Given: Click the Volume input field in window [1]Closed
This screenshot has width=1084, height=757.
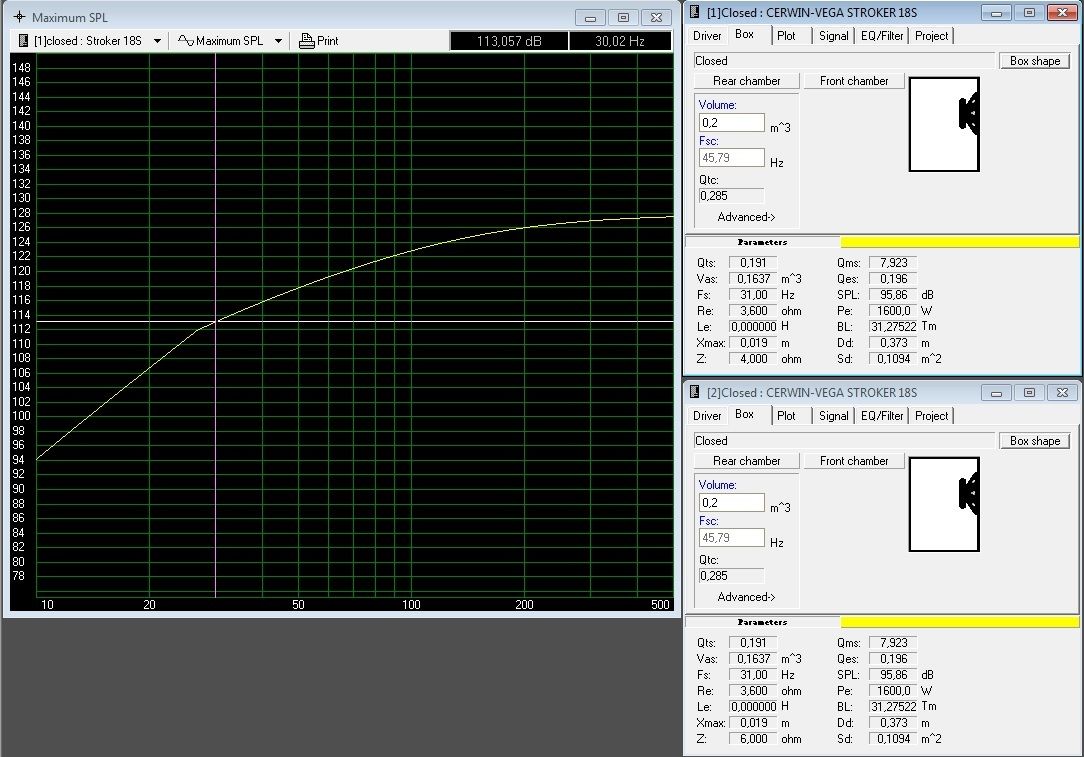Looking at the screenshot, I should point(731,123).
